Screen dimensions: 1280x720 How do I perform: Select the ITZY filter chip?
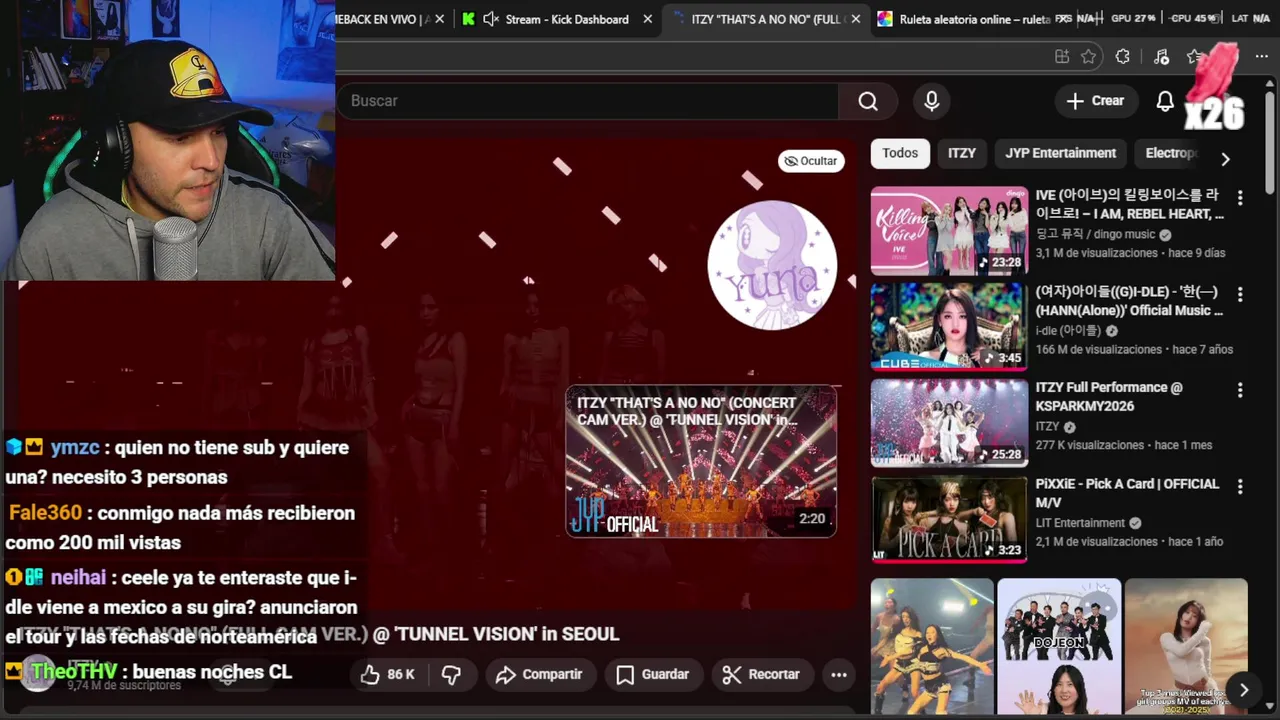(962, 153)
